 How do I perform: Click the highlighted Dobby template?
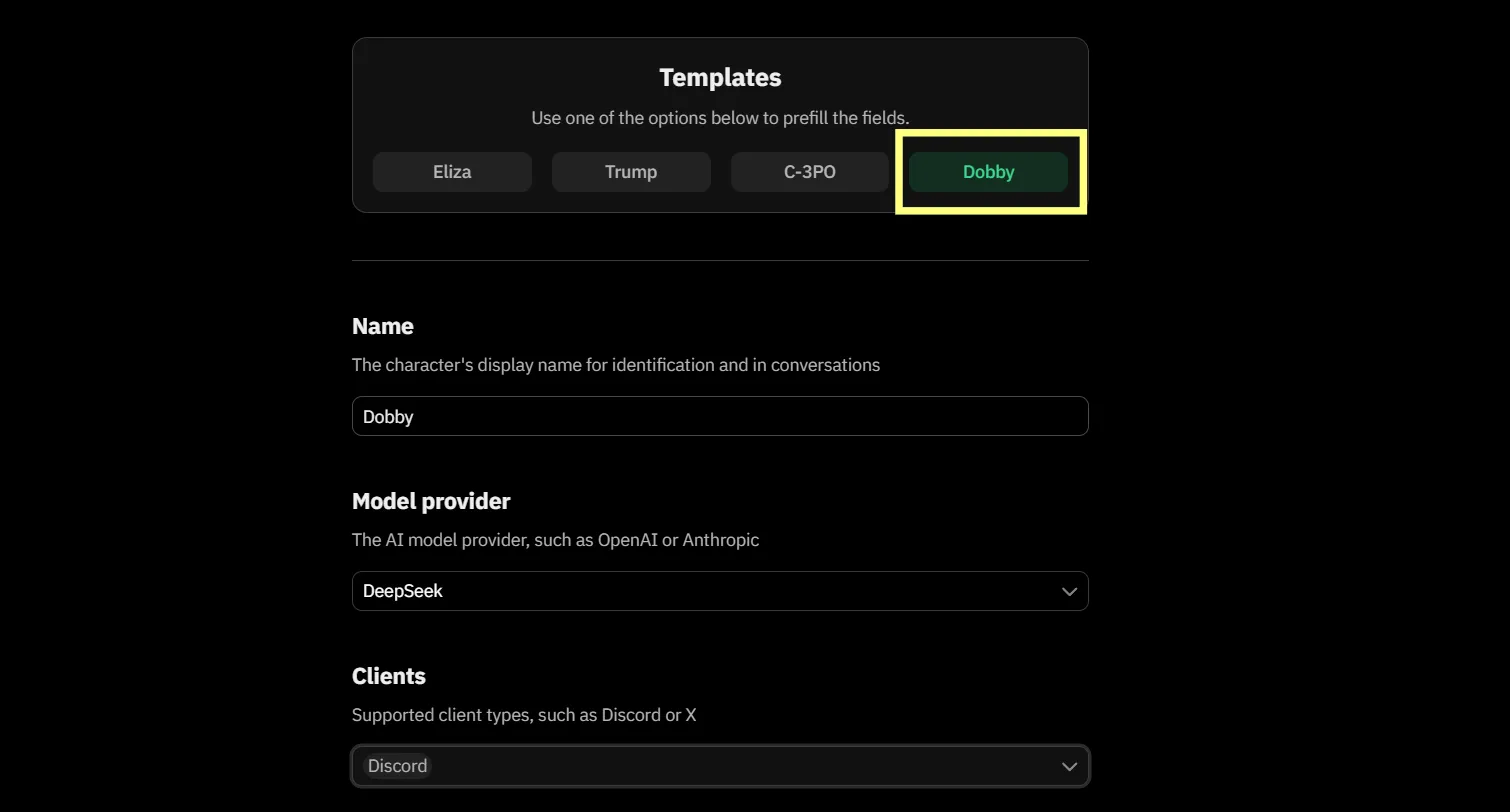pos(988,172)
